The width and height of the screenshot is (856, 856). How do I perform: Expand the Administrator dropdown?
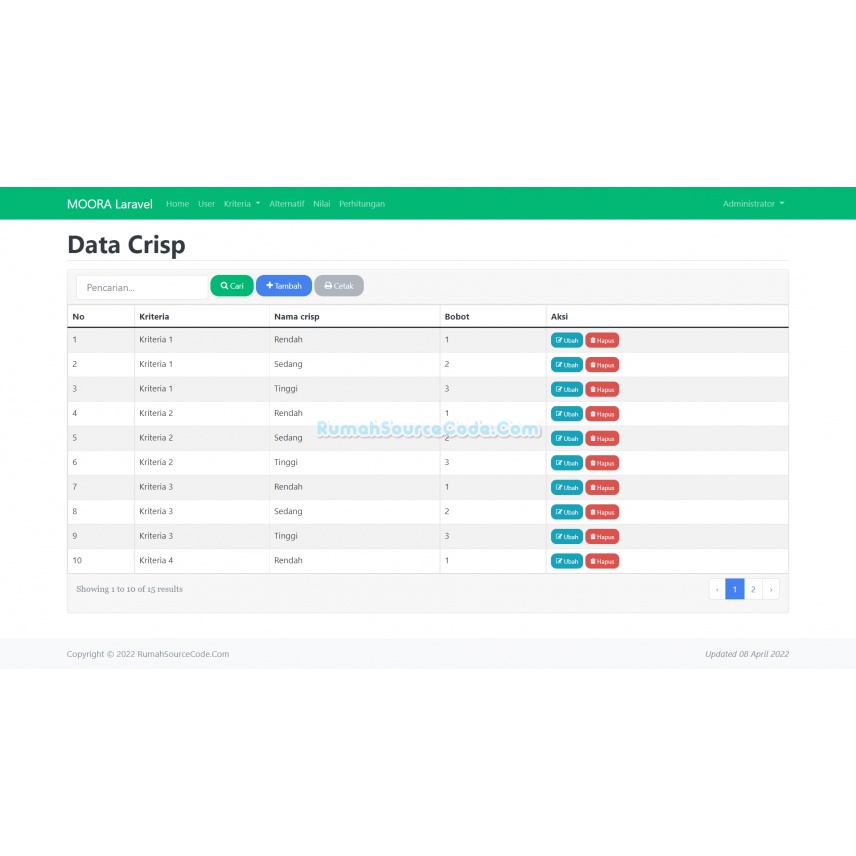click(x=753, y=204)
